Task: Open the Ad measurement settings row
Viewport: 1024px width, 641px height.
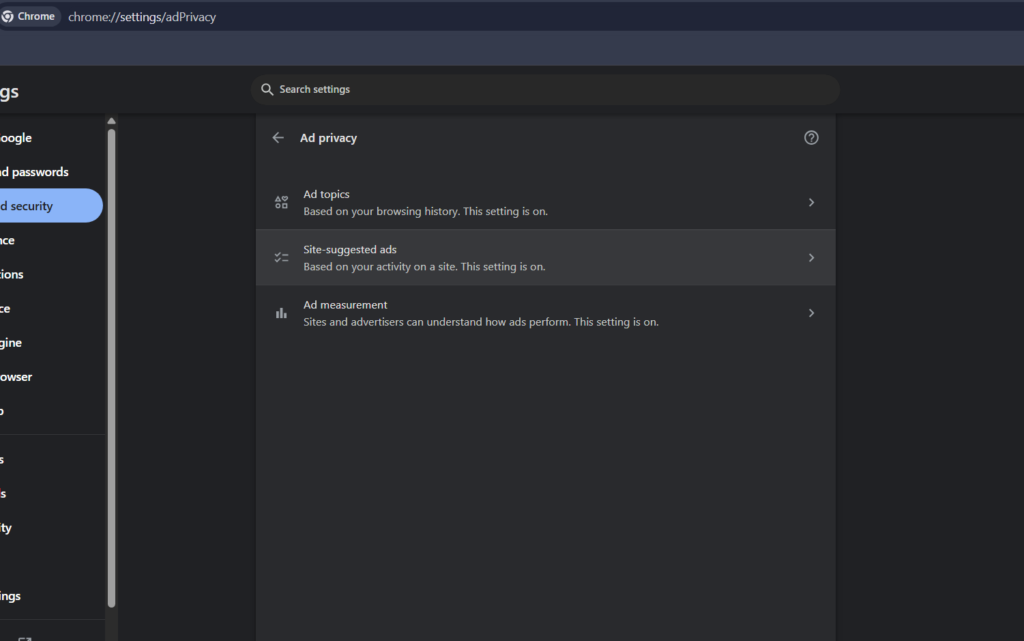Action: click(545, 312)
